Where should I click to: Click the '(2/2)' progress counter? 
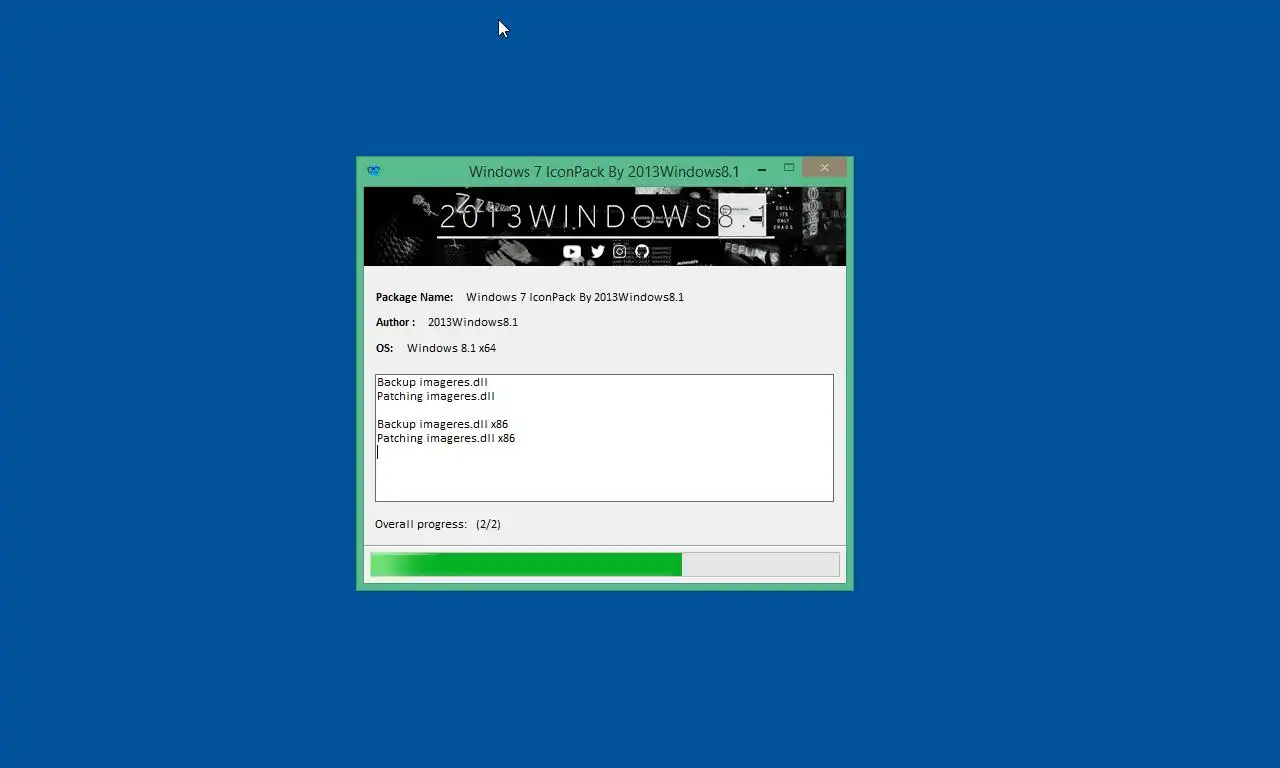pyautogui.click(x=488, y=524)
